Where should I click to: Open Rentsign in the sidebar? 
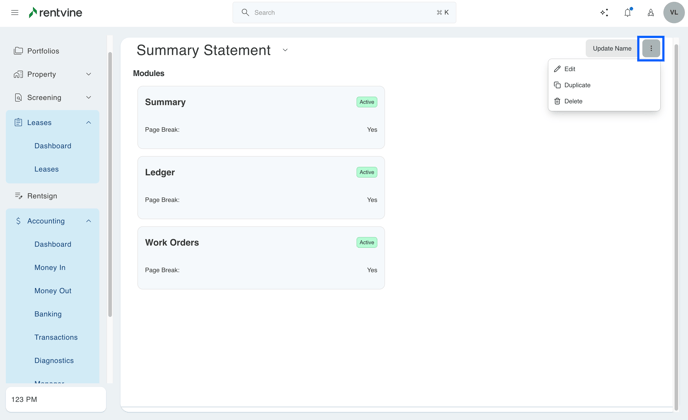(x=42, y=196)
